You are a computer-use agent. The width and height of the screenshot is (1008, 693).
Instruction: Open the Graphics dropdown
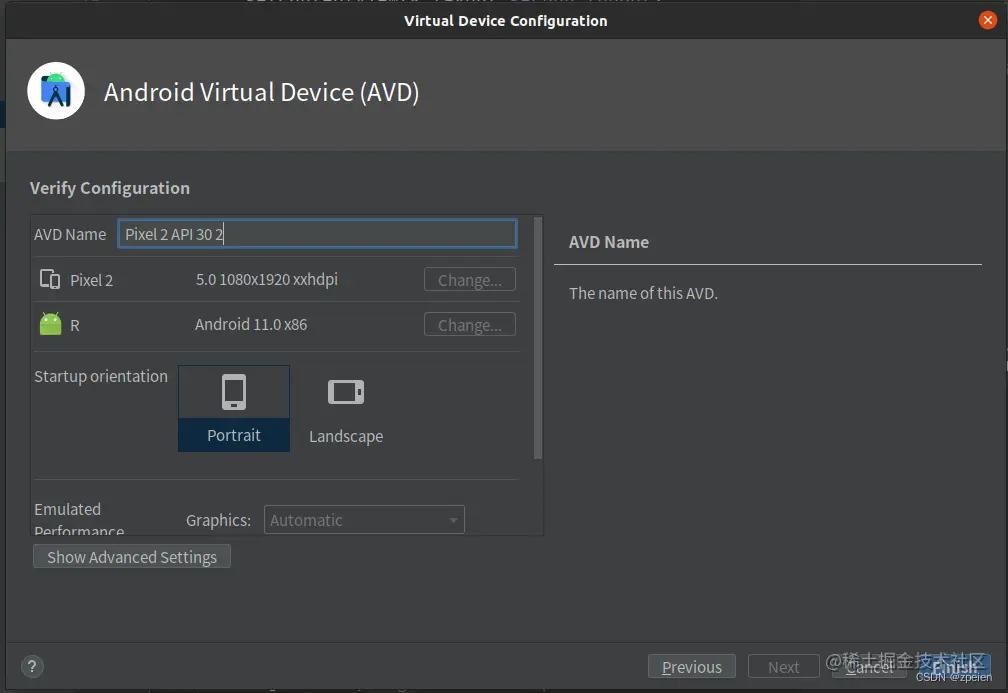point(364,519)
